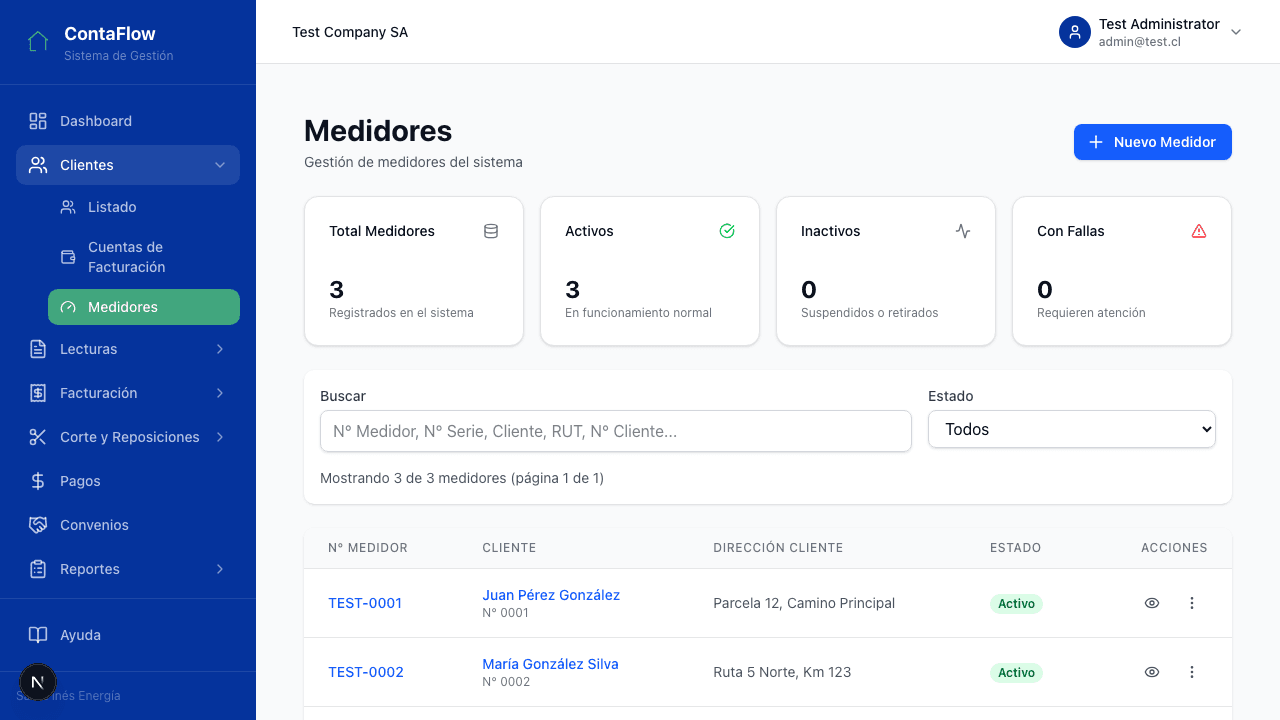Click the Convenios handshake icon
This screenshot has height=720, width=1280.
pyautogui.click(x=38, y=525)
